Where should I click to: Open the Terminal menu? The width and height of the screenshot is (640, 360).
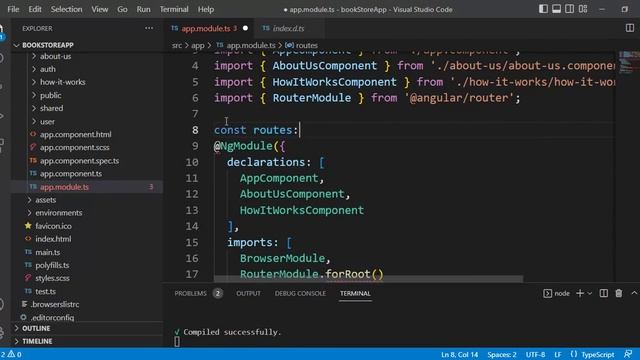pyautogui.click(x=174, y=9)
